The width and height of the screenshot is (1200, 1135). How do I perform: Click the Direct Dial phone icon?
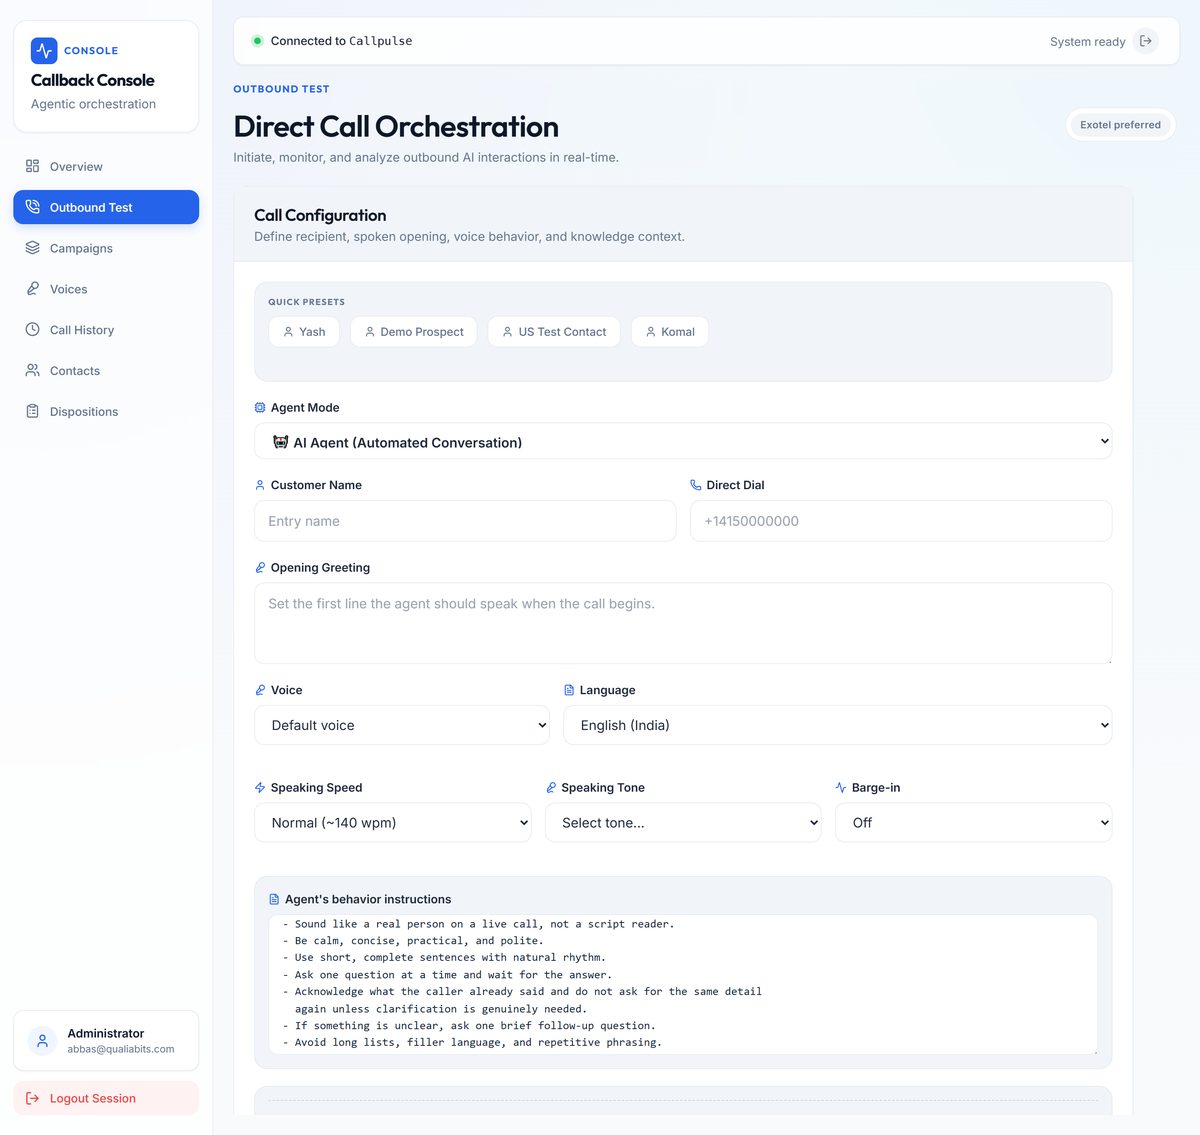[696, 485]
